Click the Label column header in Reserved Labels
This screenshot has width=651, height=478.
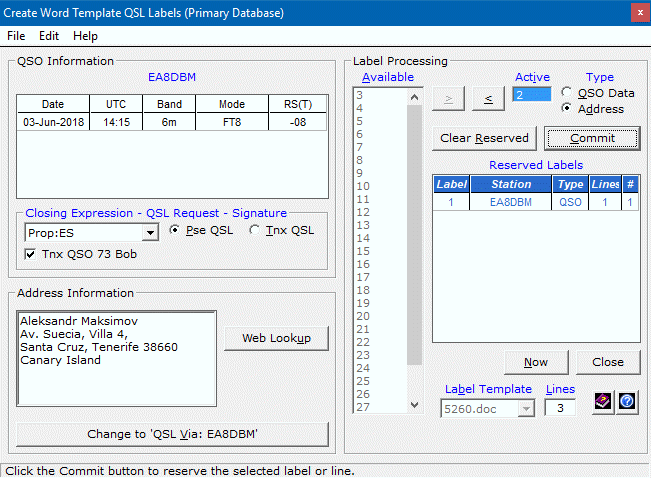451,184
